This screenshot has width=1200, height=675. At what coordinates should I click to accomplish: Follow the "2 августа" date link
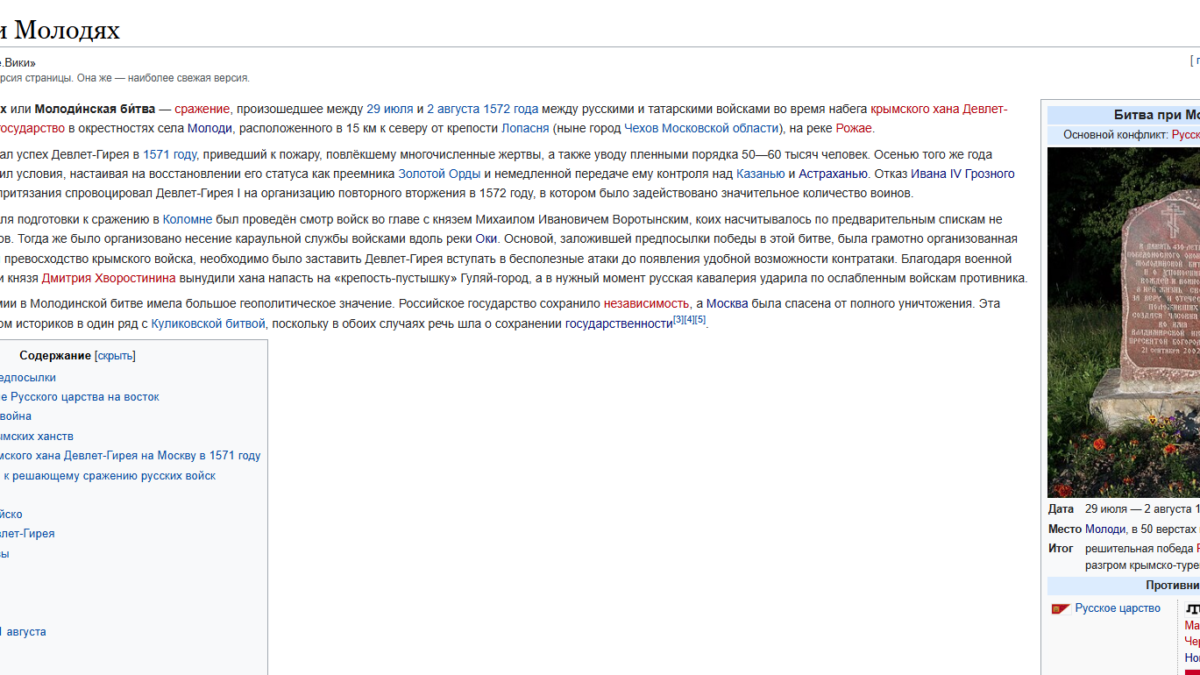[x=454, y=109]
